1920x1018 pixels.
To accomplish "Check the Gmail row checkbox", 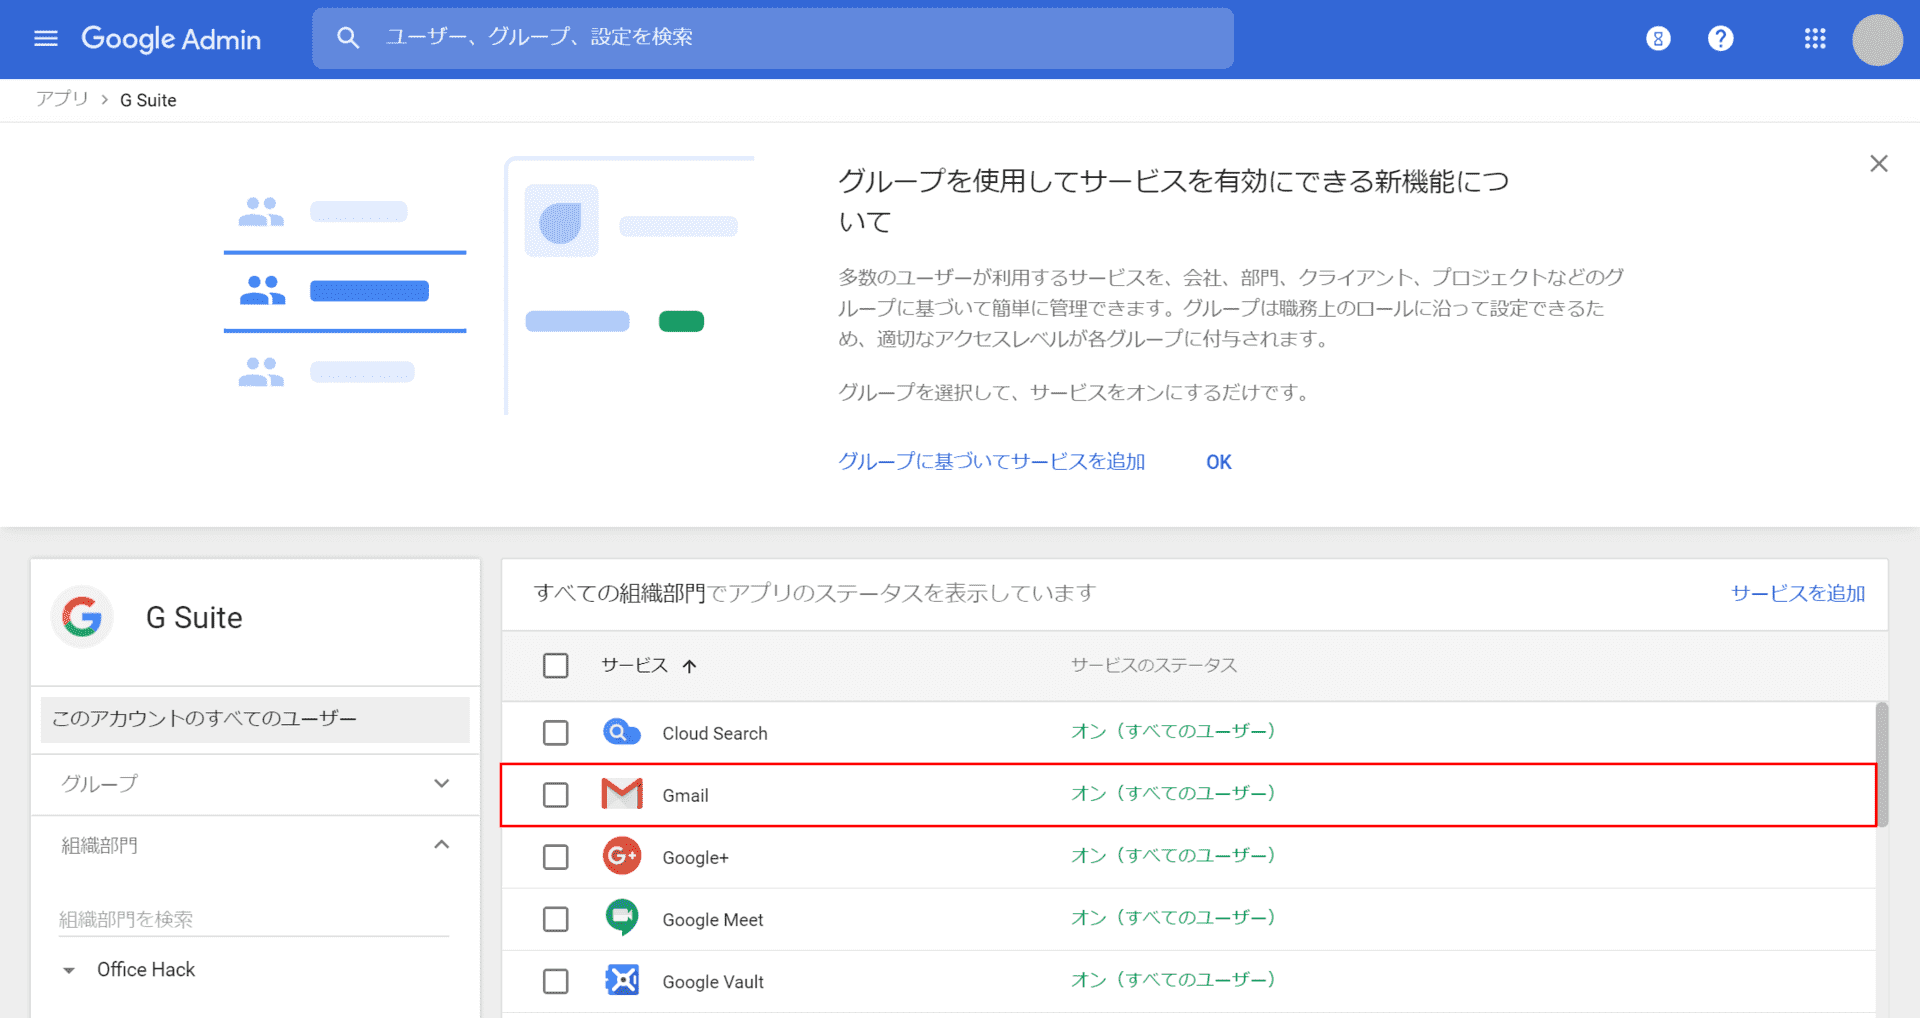I will coord(555,795).
